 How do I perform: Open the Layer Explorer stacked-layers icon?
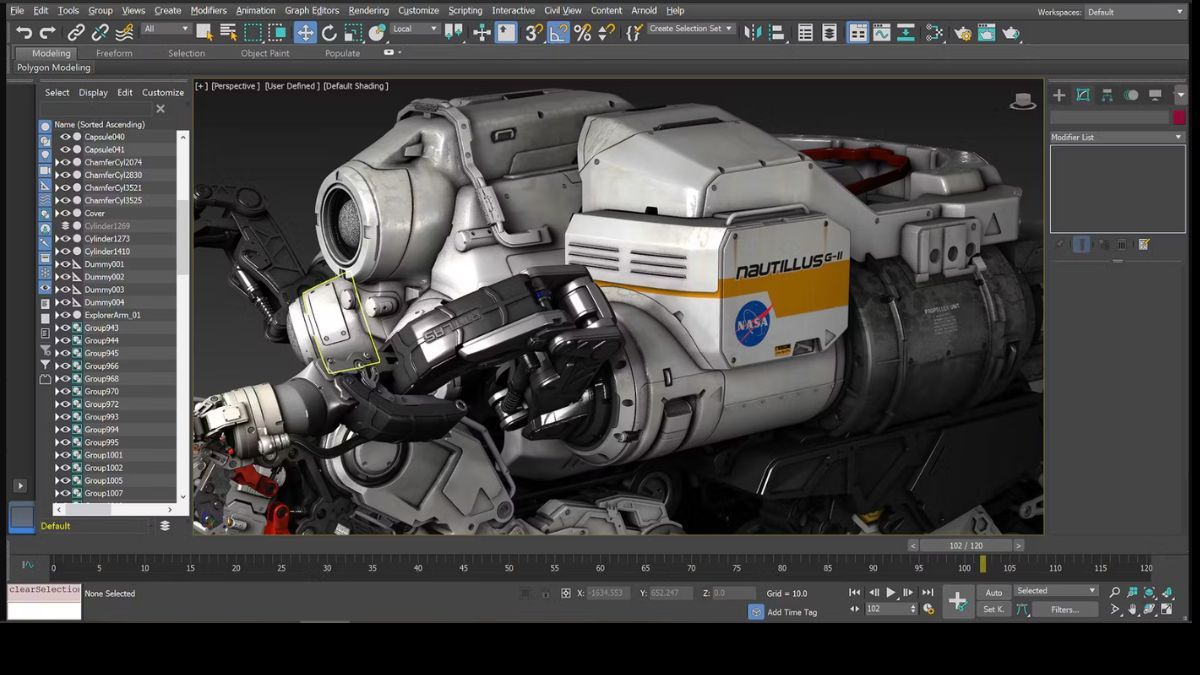pyautogui.click(x=829, y=33)
